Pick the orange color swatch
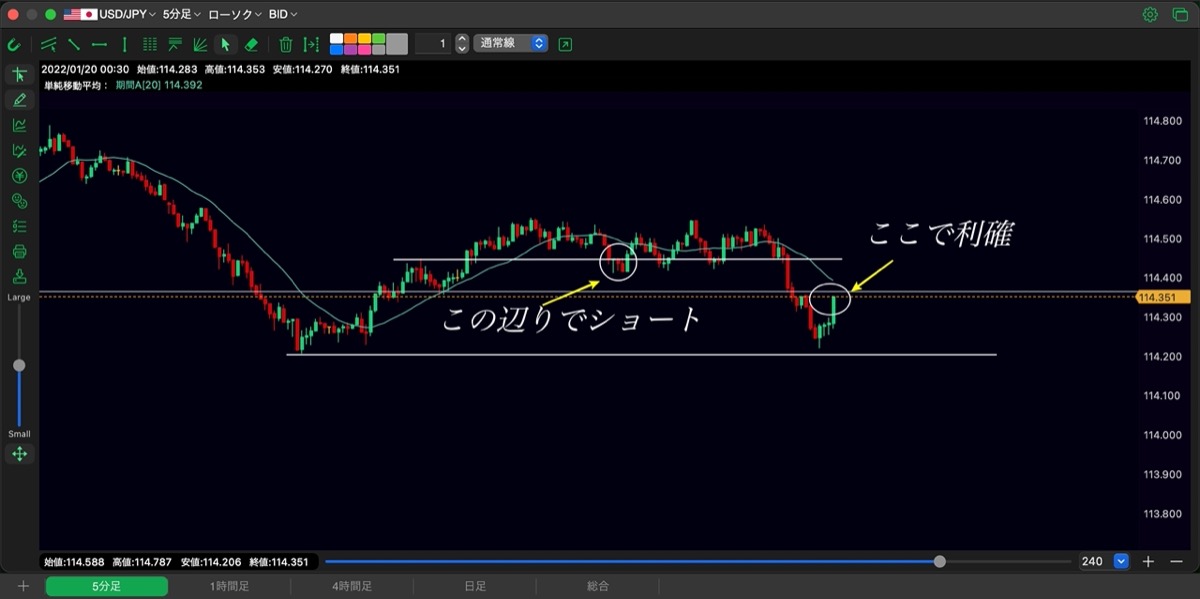The image size is (1200, 599). (x=350, y=39)
